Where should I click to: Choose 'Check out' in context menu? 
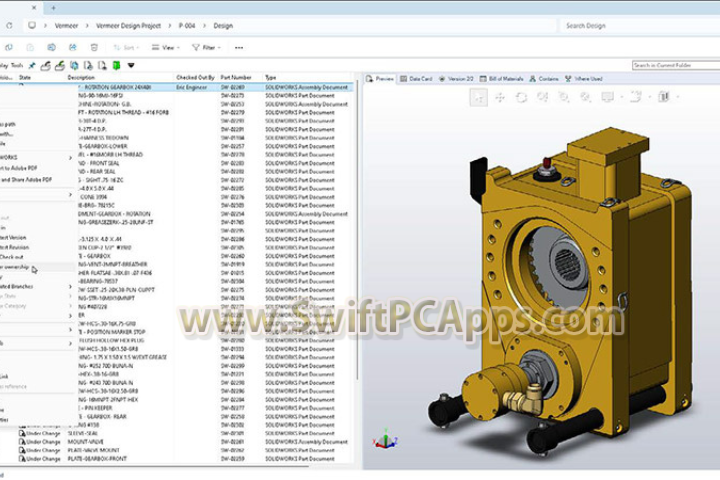[12, 257]
